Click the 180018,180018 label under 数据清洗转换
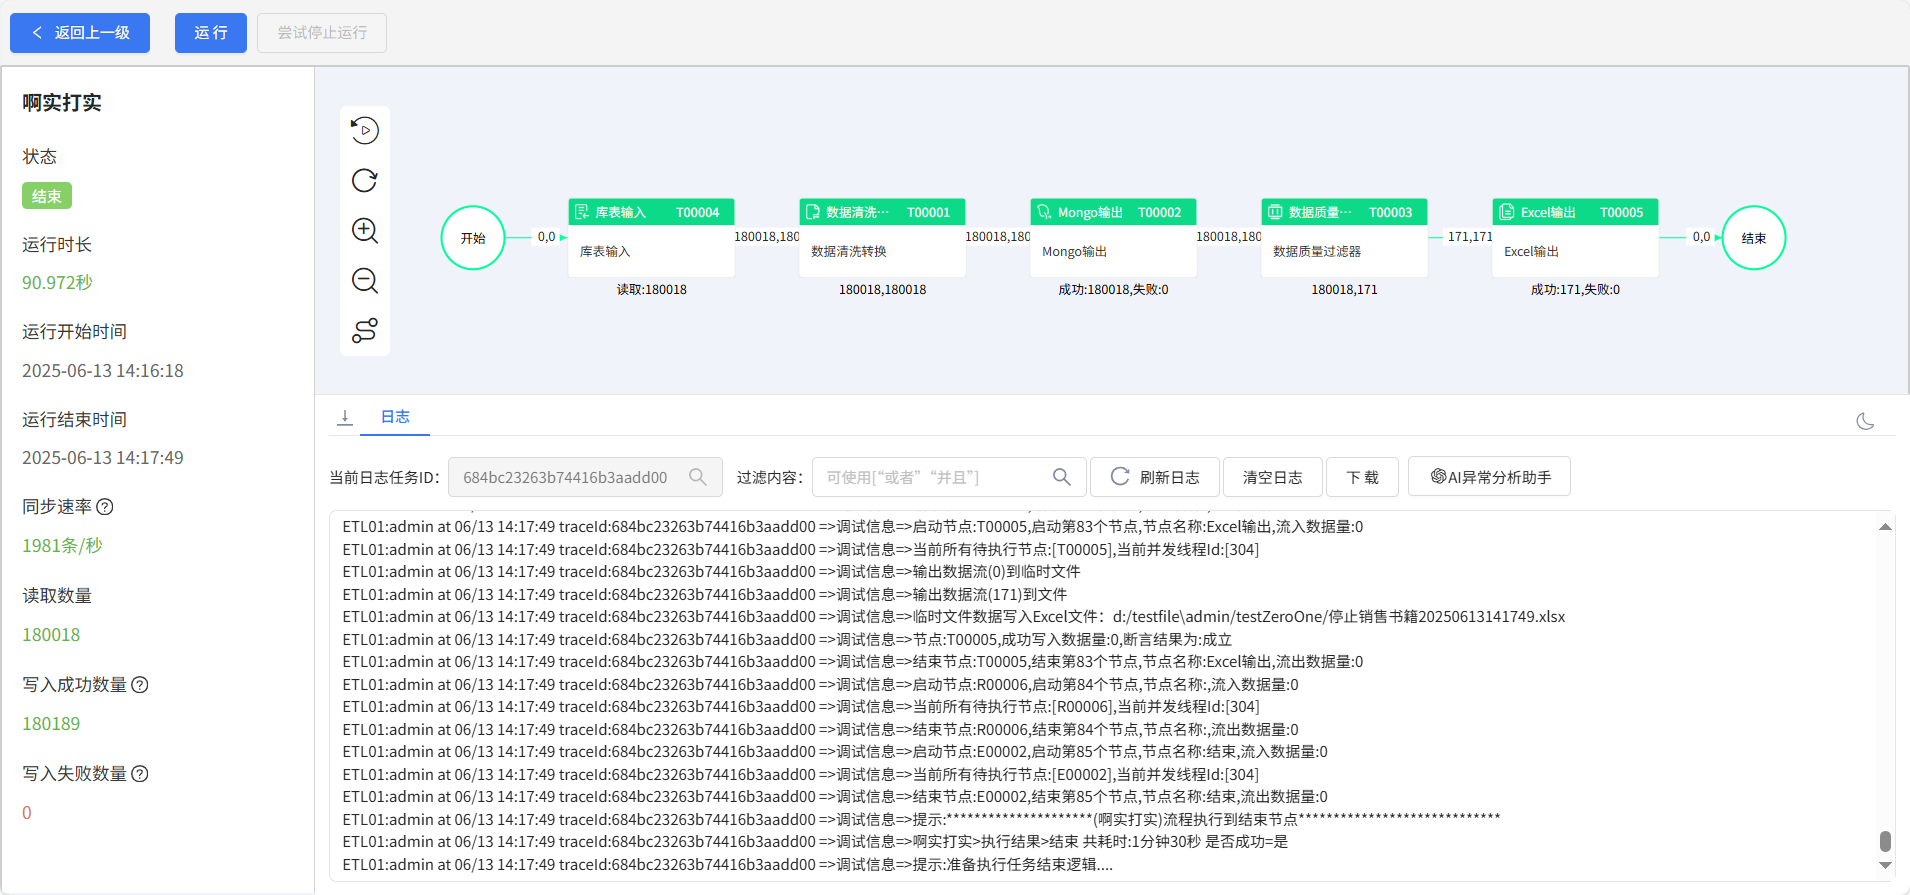This screenshot has height=895, width=1910. 883,290
